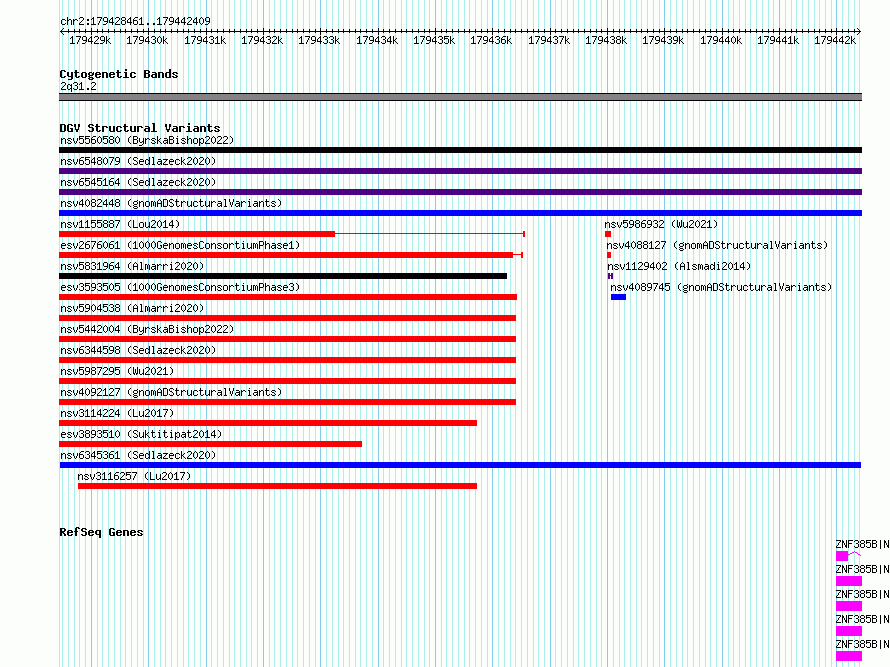This screenshot has height=667, width=890.
Task: Open nsv1129402 (Alsmadi2014) variant label
Action: click(679, 266)
